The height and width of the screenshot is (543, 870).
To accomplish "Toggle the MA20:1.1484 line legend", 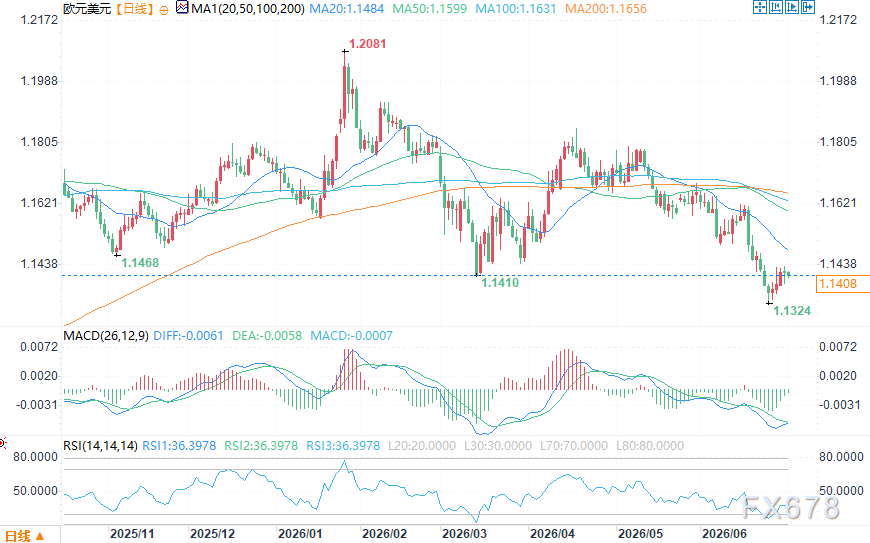I will [x=346, y=9].
